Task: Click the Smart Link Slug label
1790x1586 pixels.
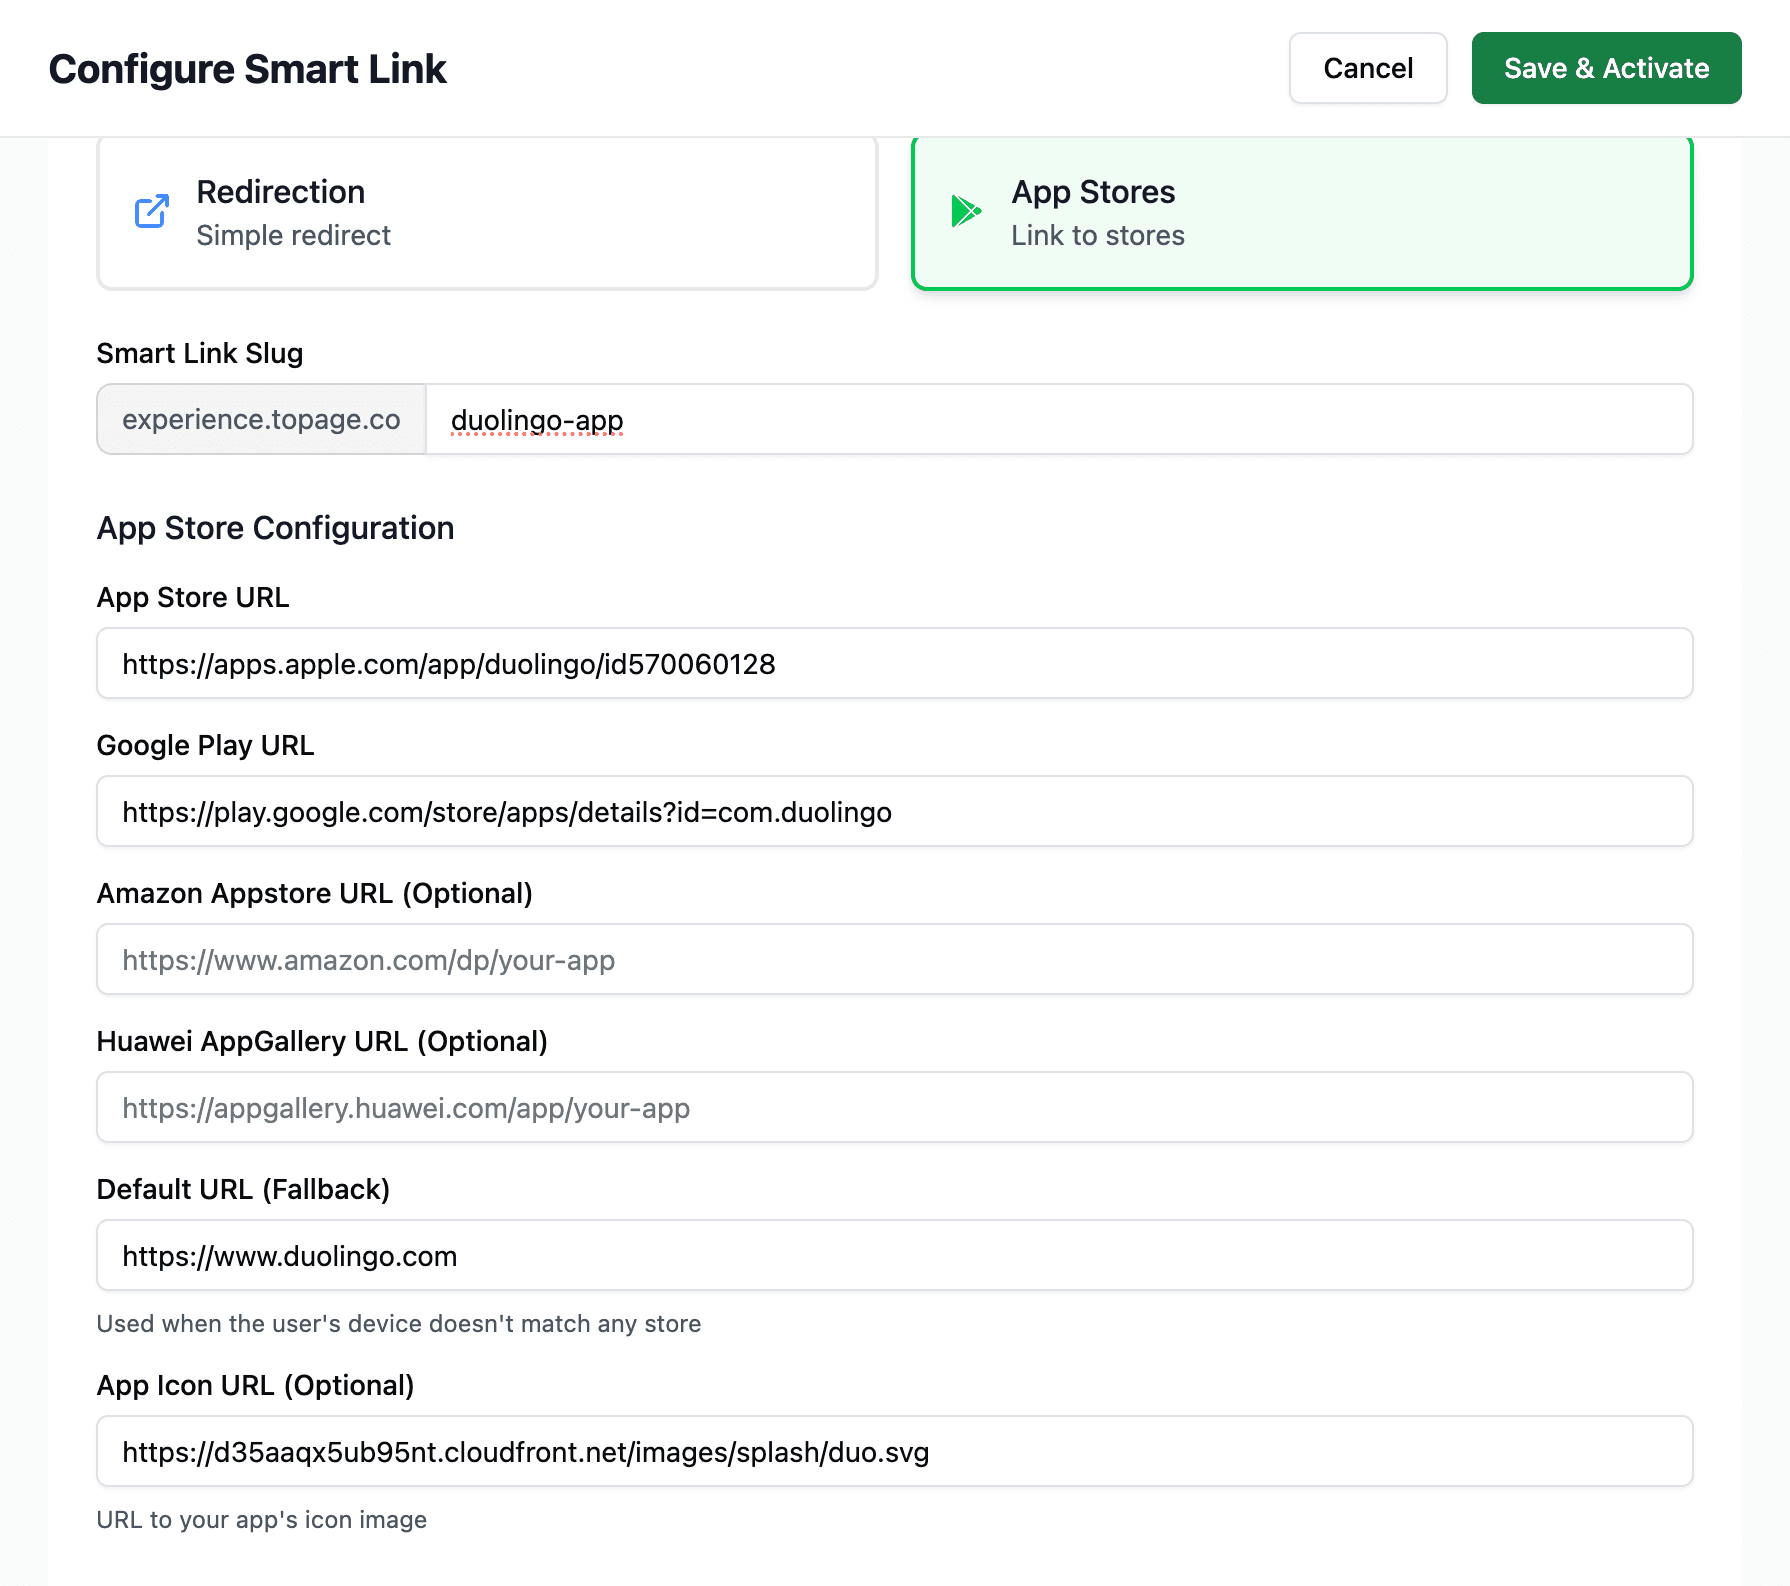Action: [x=200, y=353]
